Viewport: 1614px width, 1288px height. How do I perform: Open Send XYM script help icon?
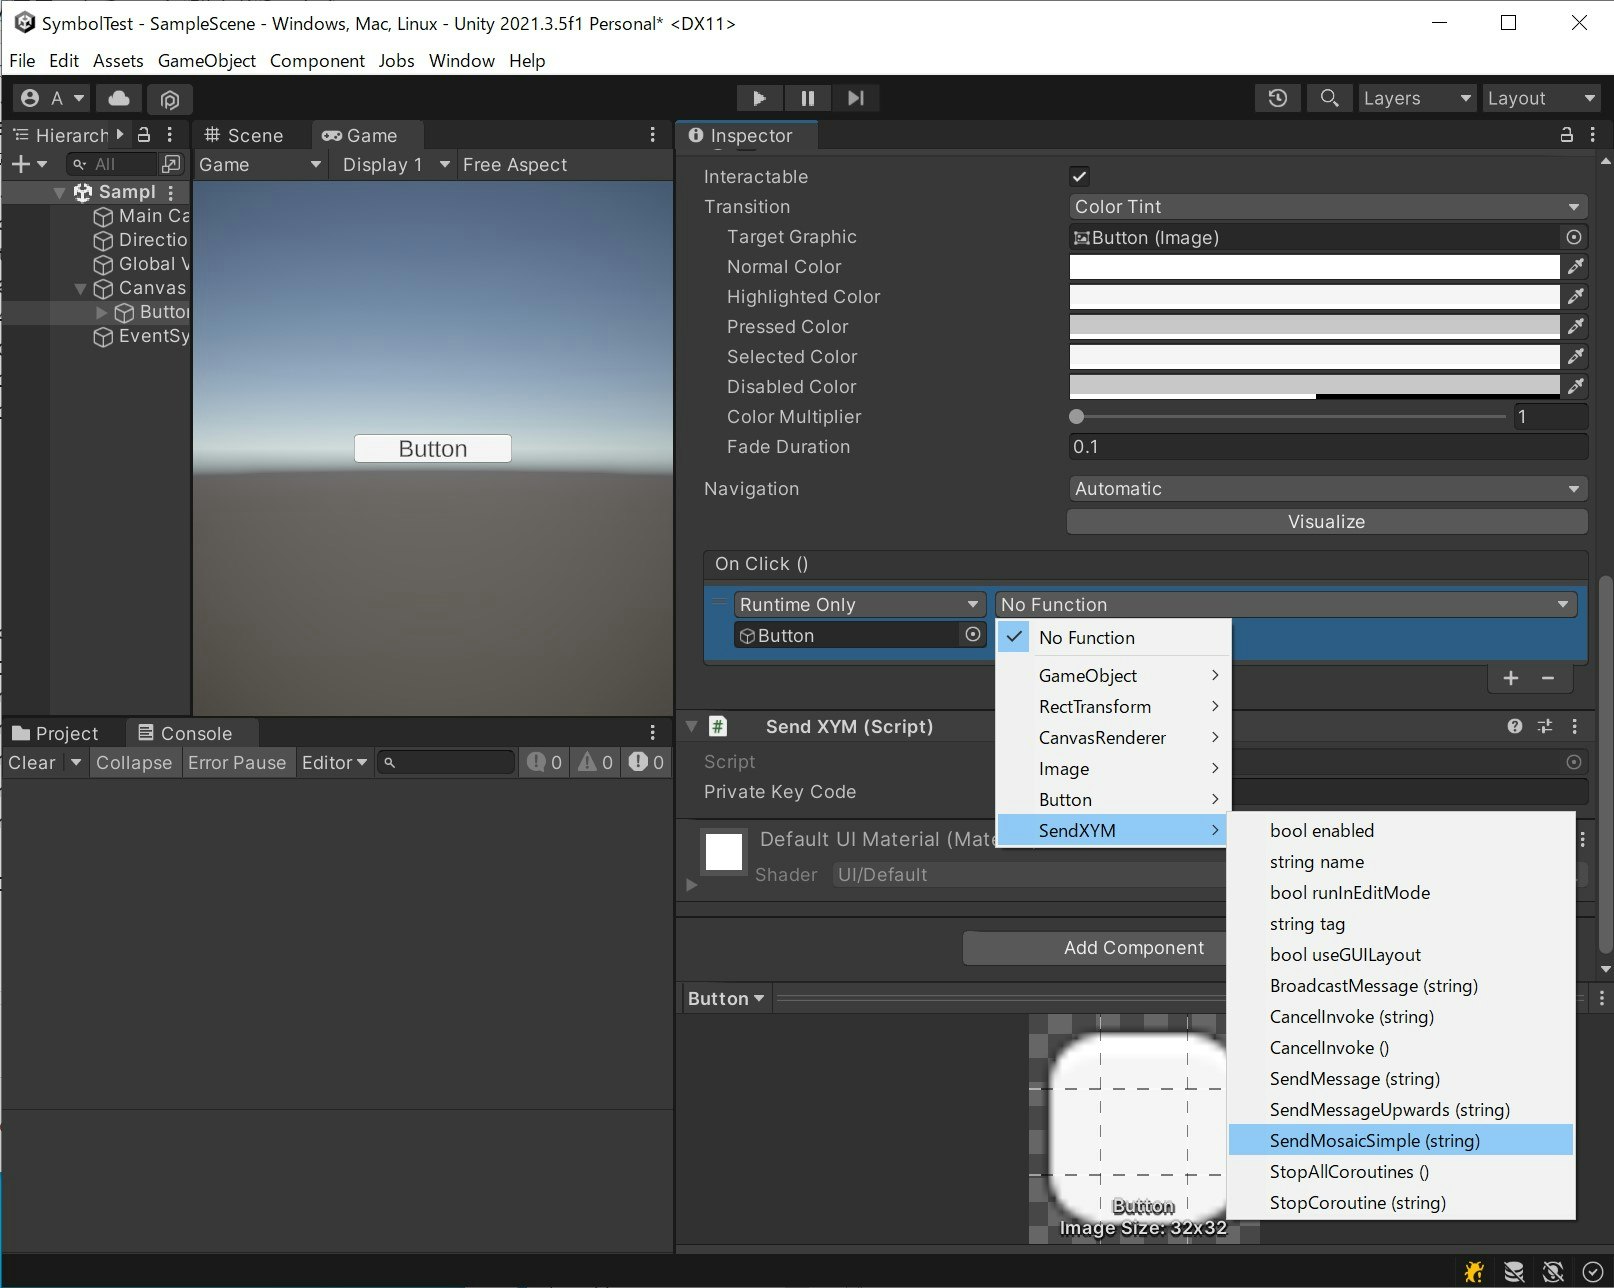point(1514,727)
